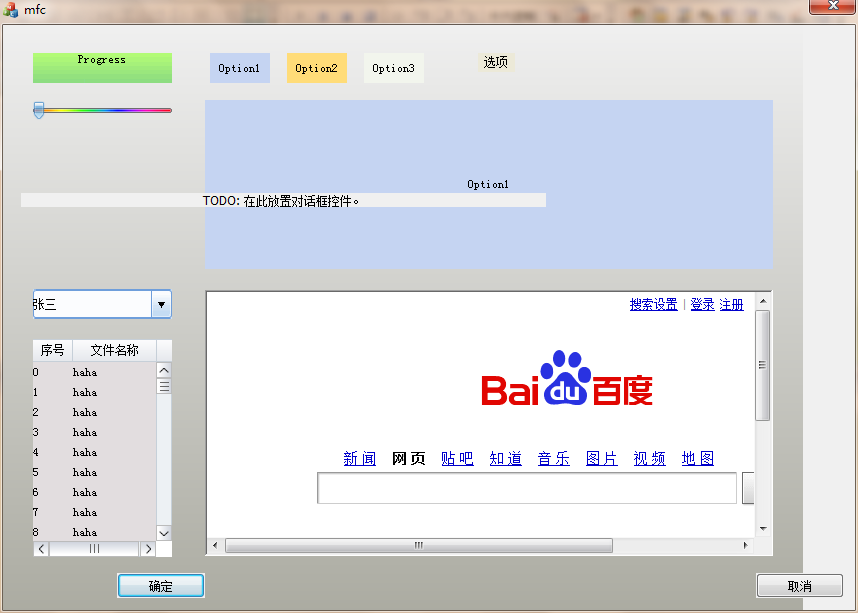Open the 新闻 link
Image resolution: width=858 pixels, height=613 pixels.
360,458
